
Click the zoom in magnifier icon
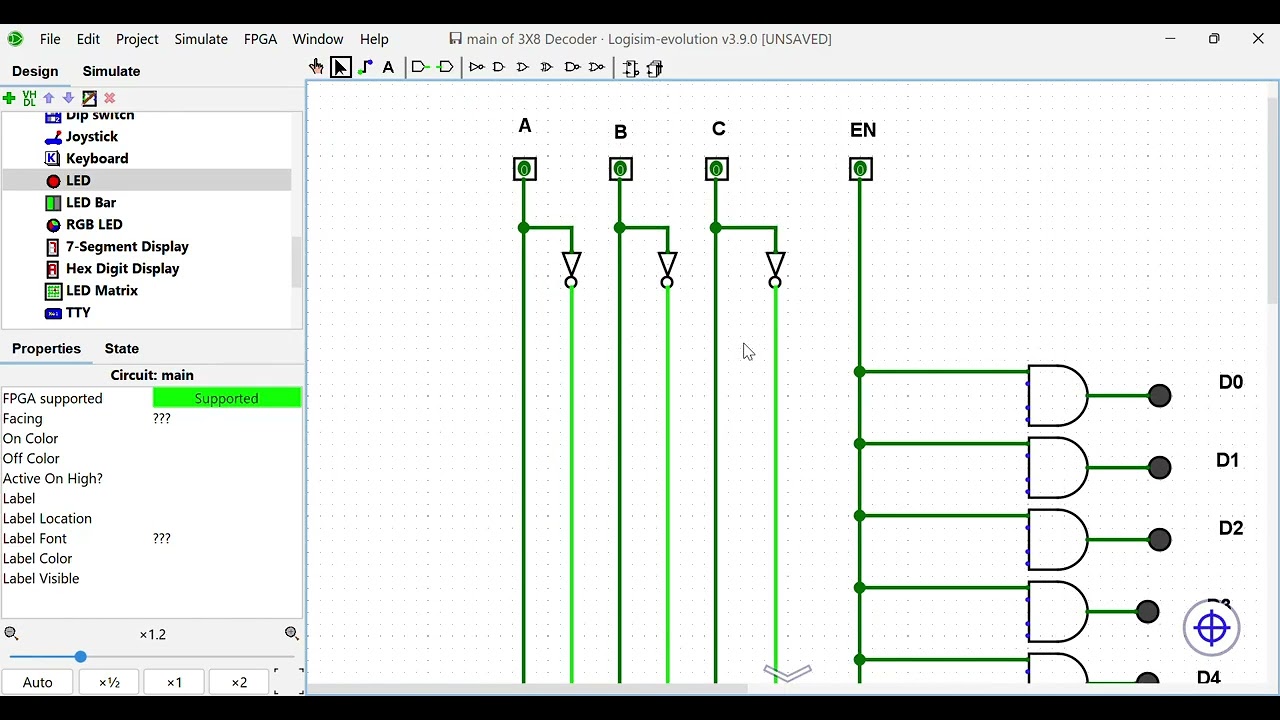[x=292, y=633]
